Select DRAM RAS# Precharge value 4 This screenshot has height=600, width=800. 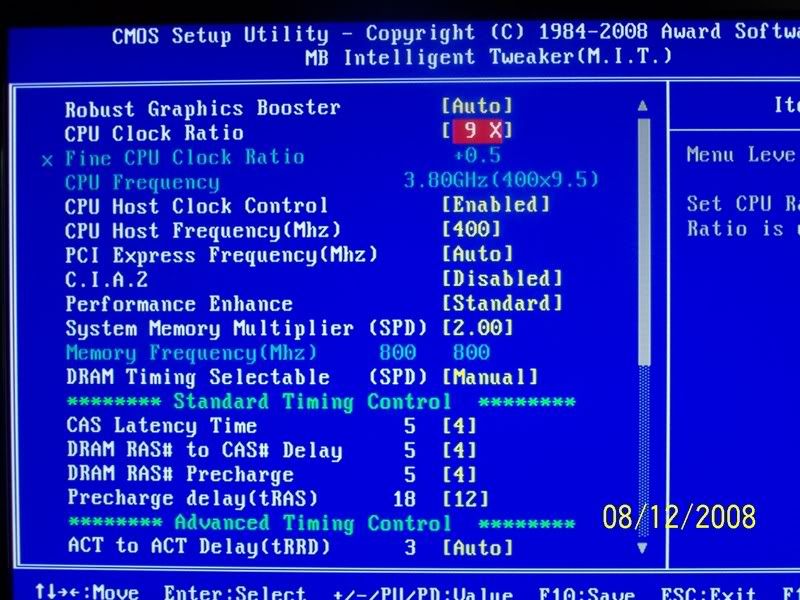459,474
